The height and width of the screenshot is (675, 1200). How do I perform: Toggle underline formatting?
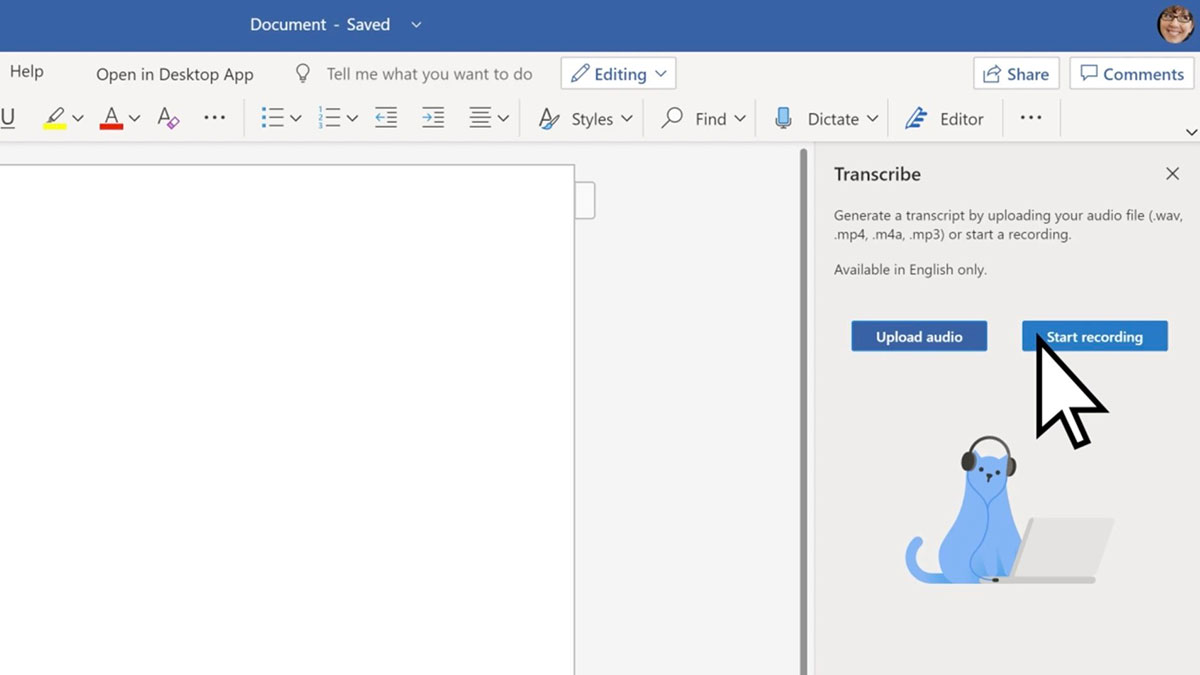click(8, 118)
